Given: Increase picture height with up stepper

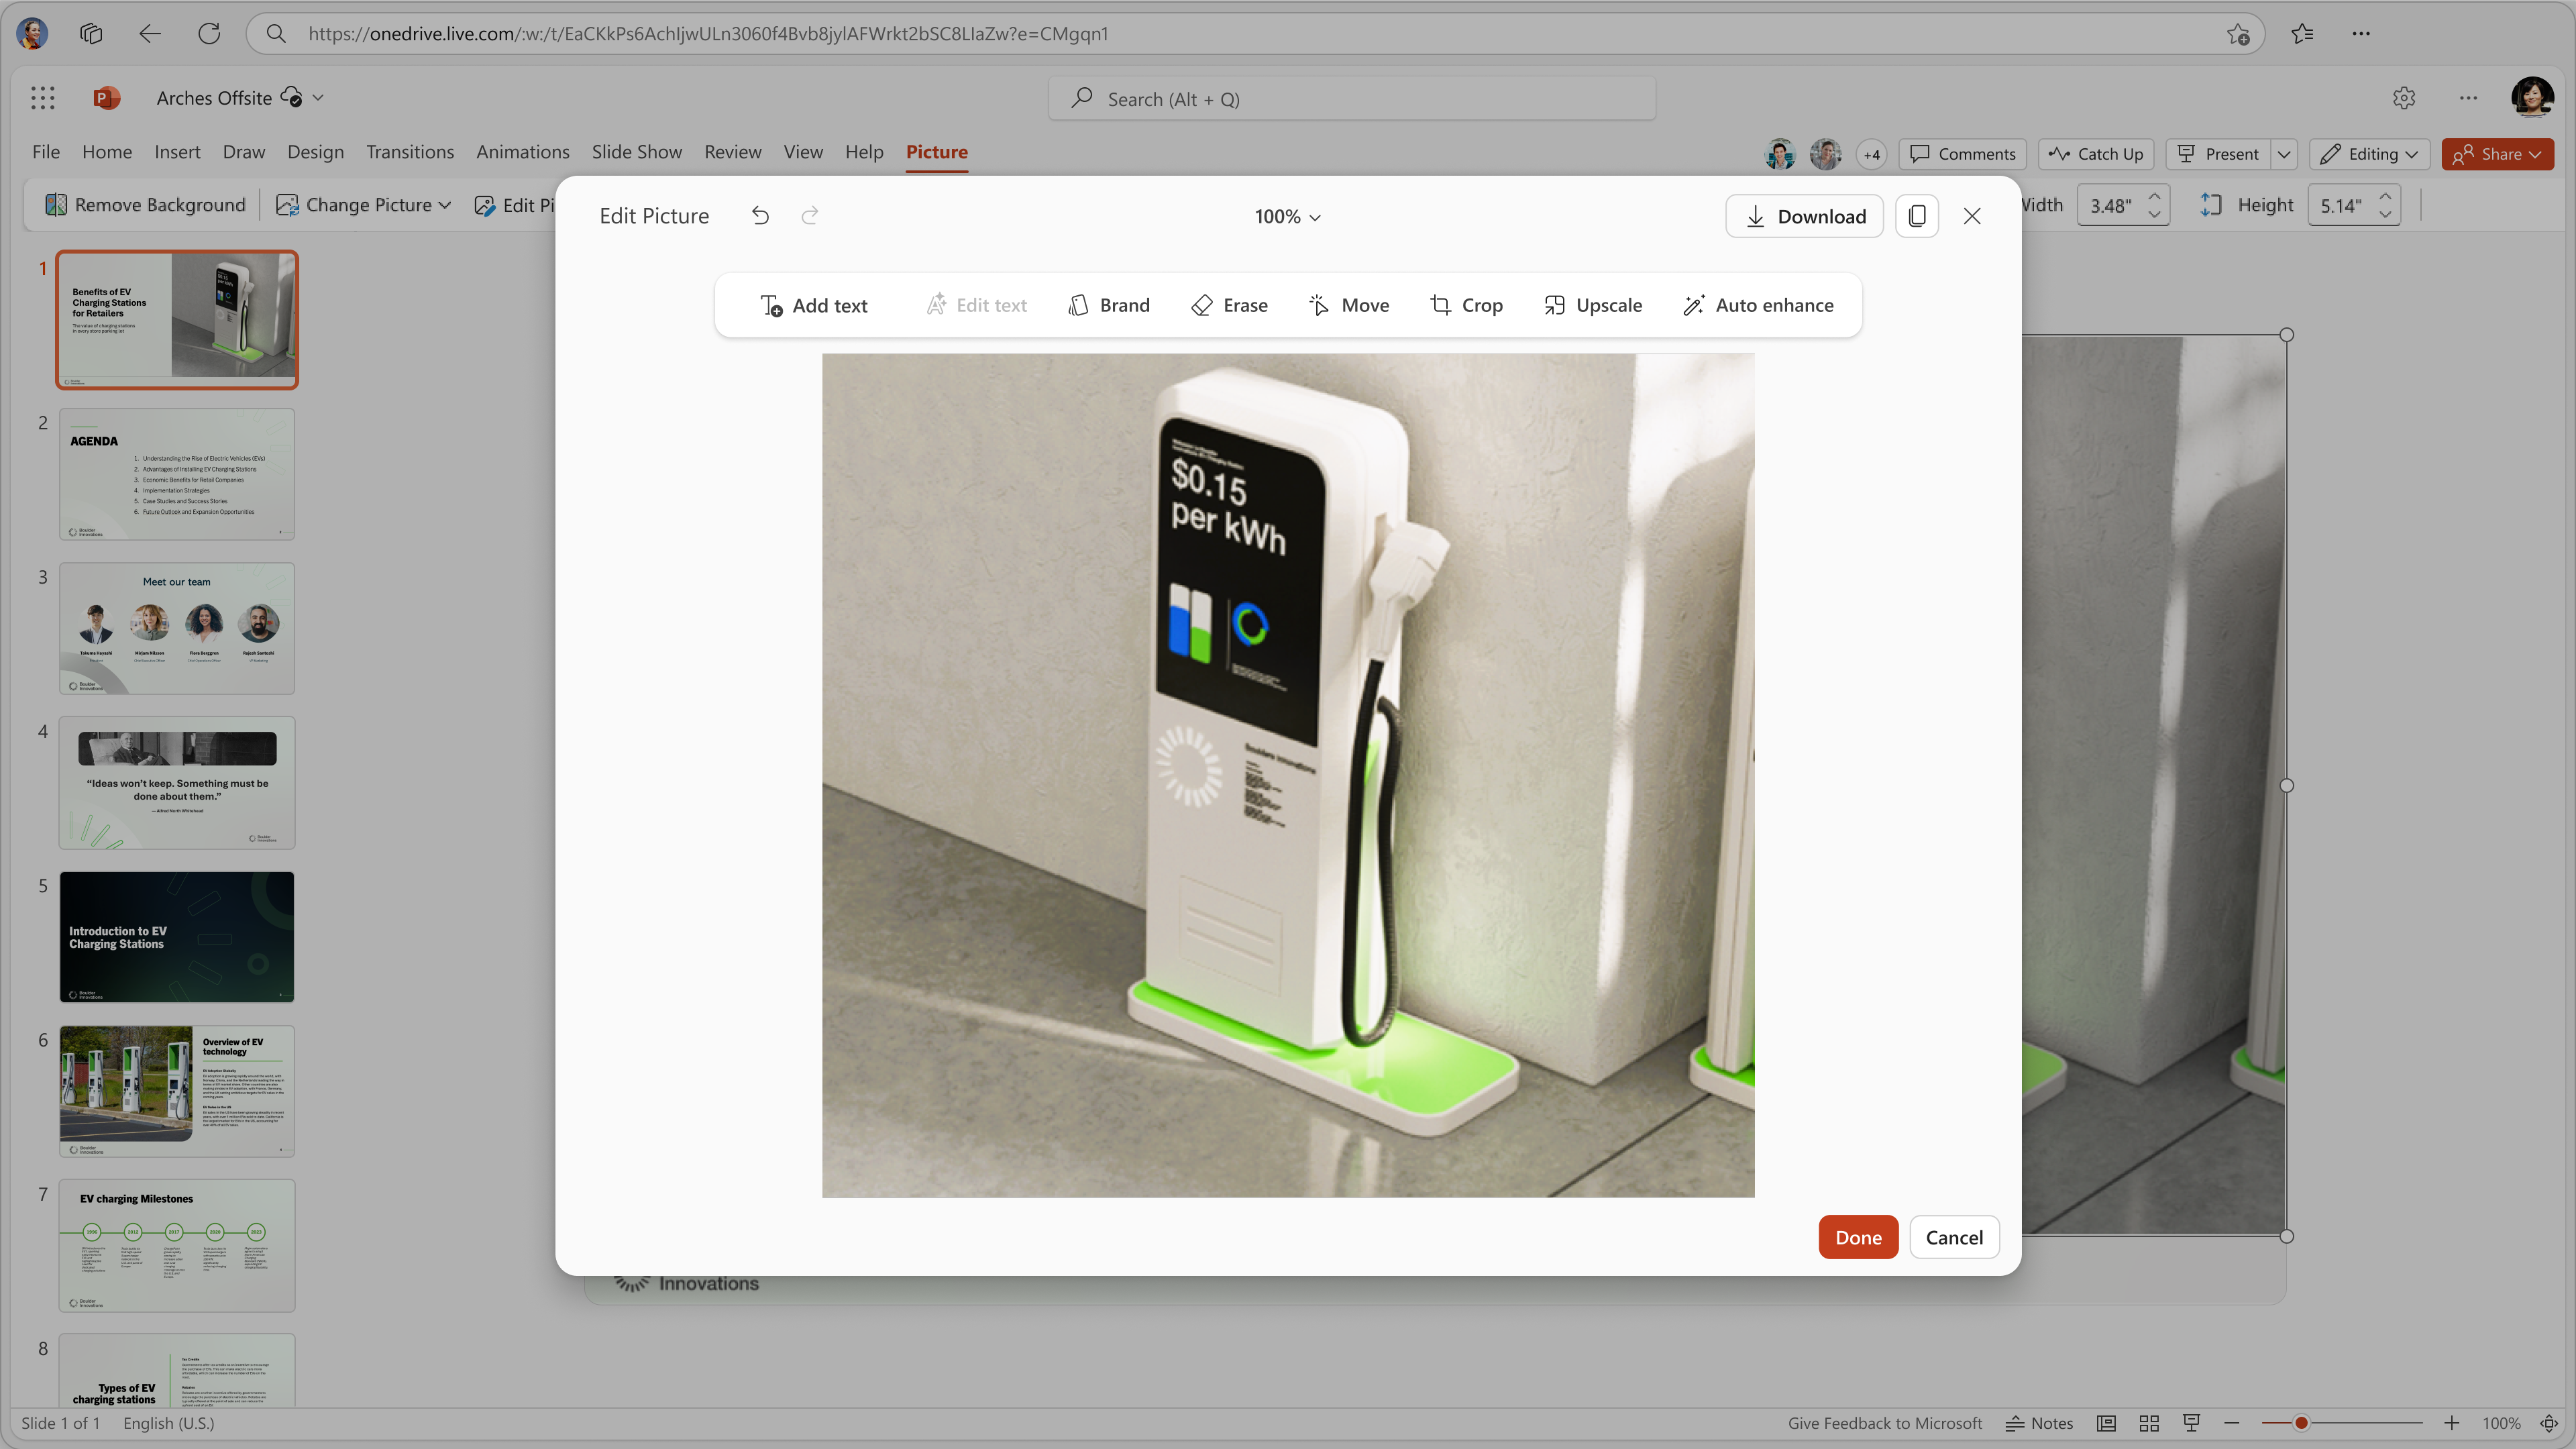Looking at the screenshot, I should point(2386,196).
